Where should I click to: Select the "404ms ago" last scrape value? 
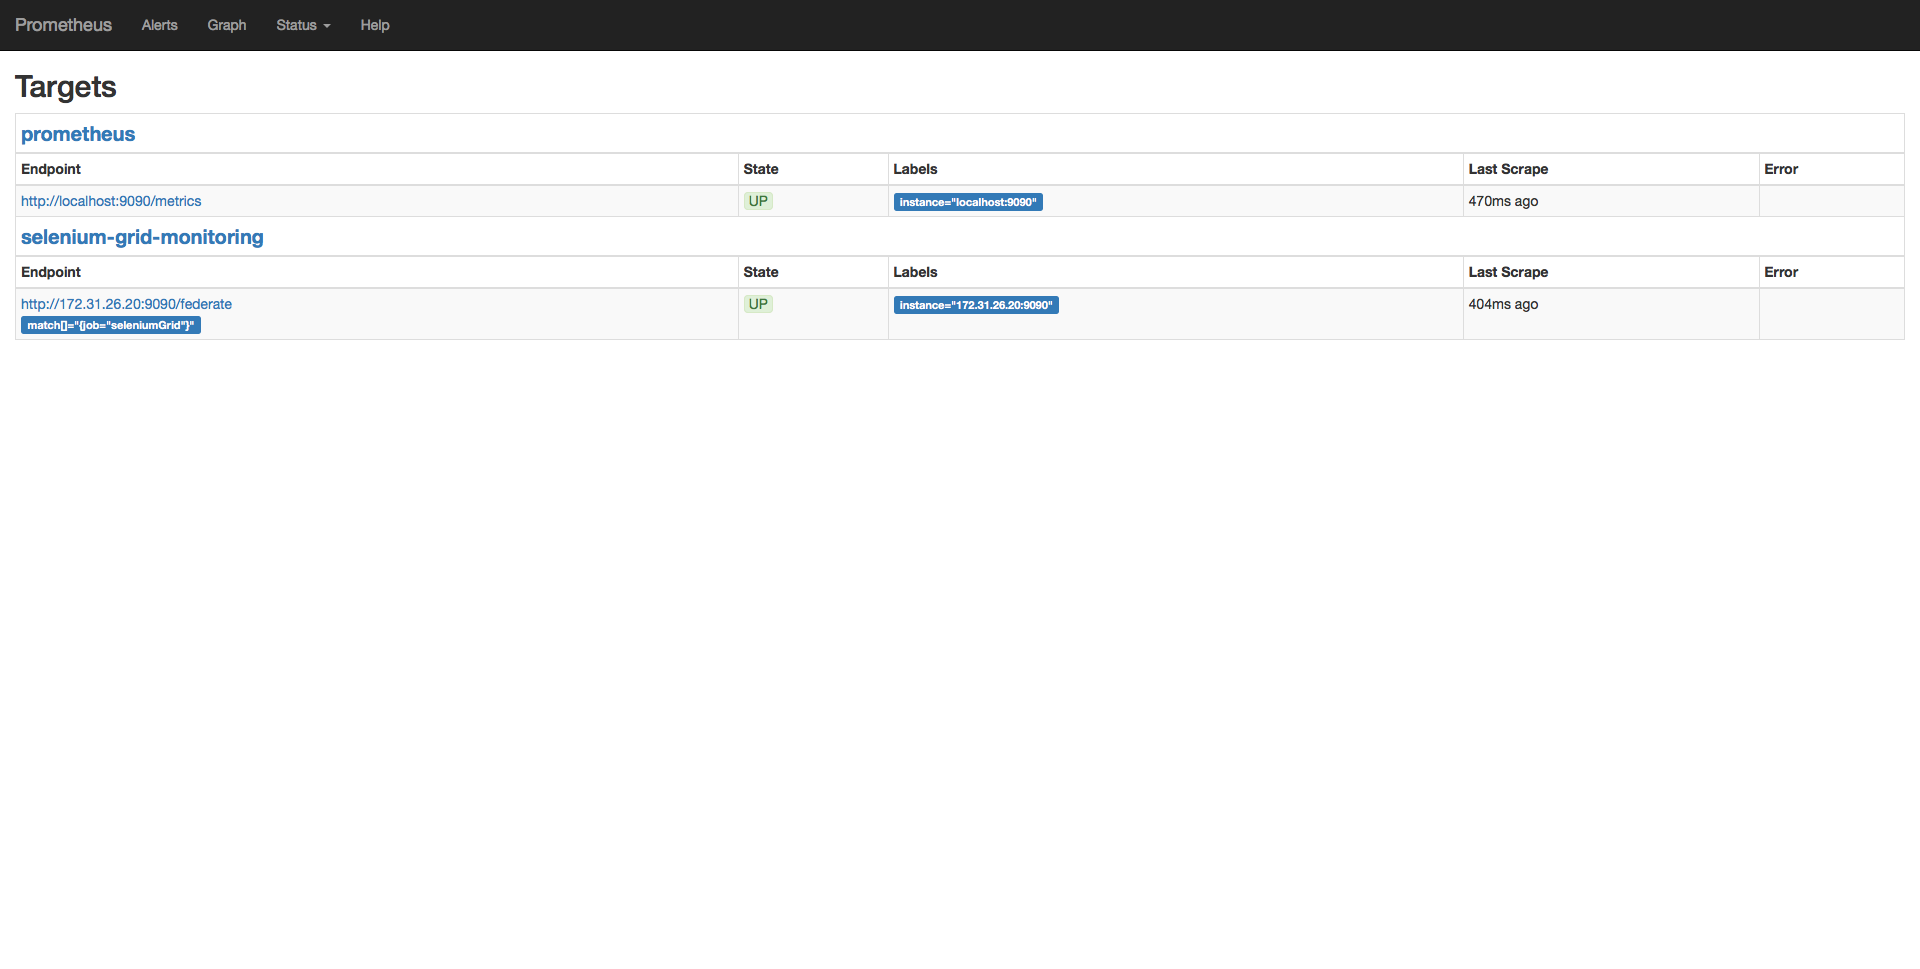point(1503,304)
